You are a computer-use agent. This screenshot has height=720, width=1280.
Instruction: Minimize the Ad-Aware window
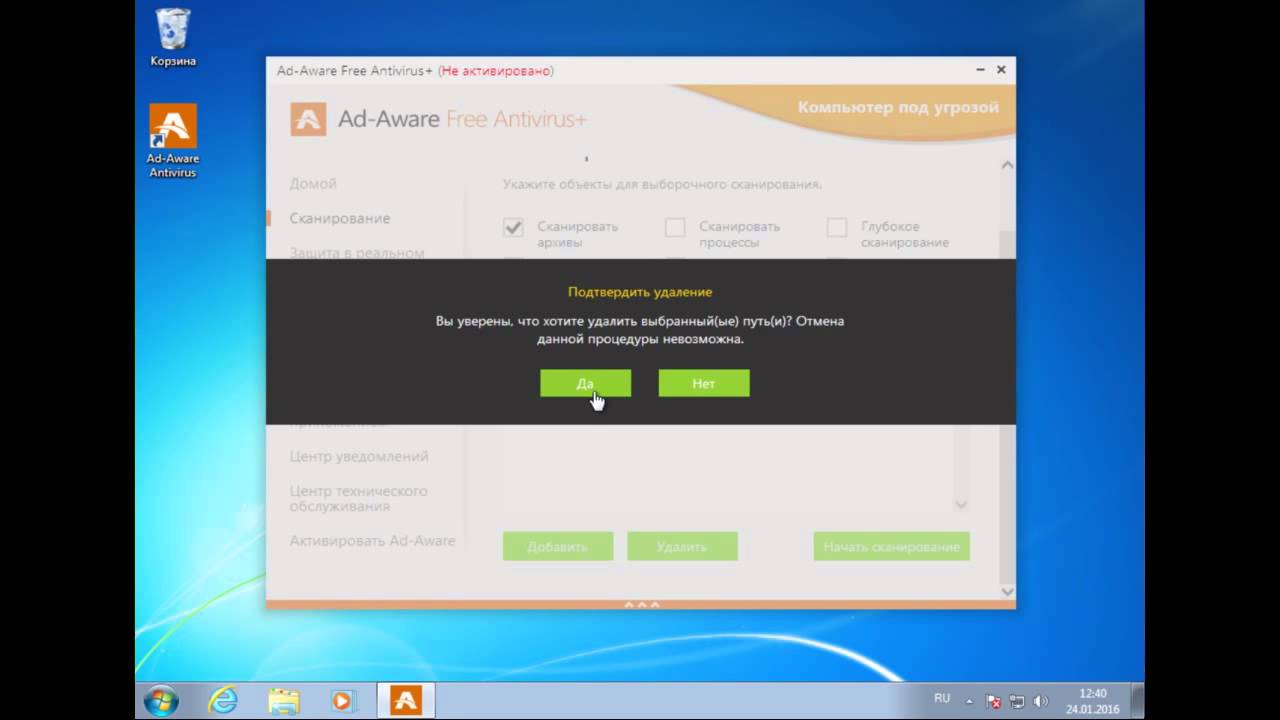981,70
